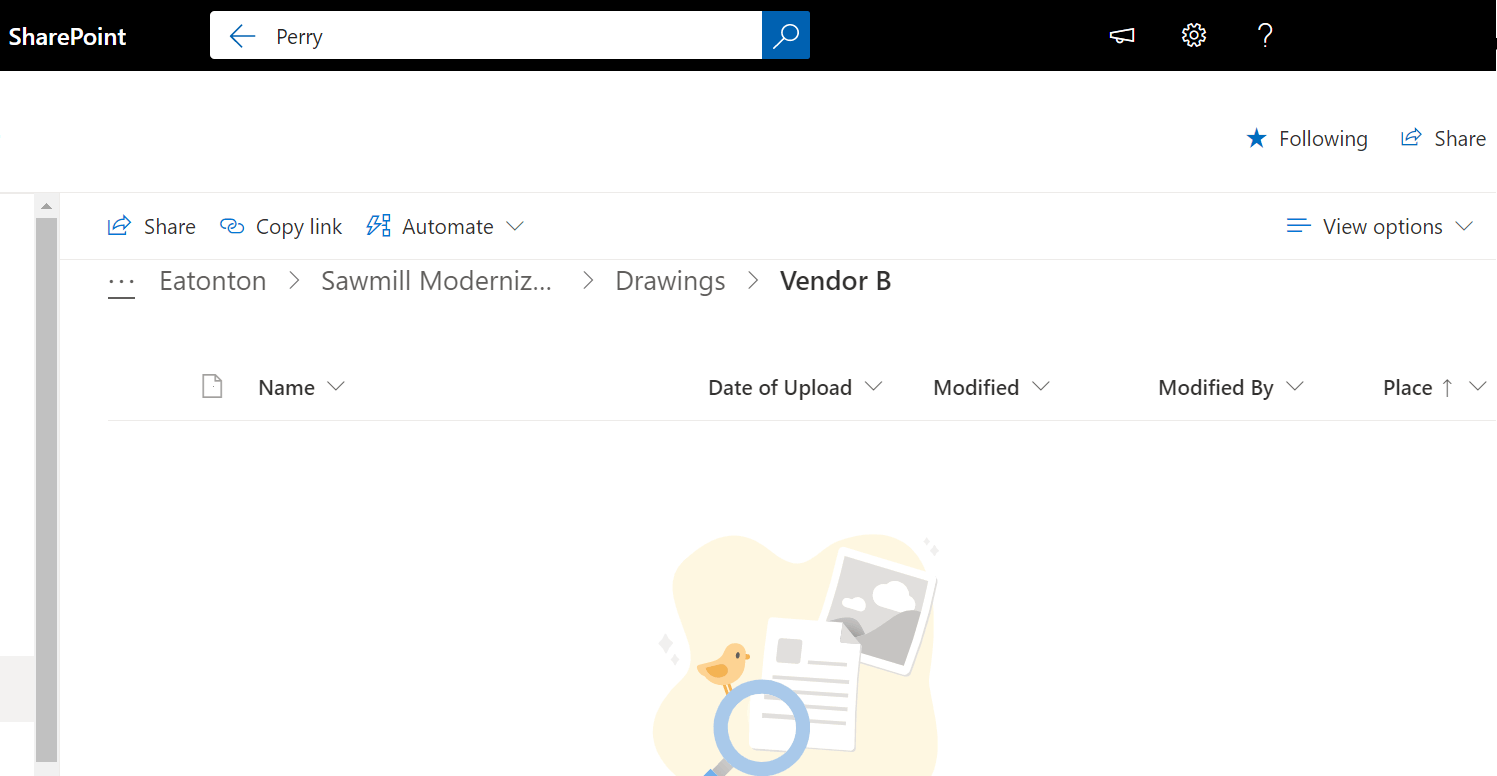Click the Vendor B breadcrumb
The height and width of the screenshot is (776, 1497).
pyautogui.click(x=835, y=281)
